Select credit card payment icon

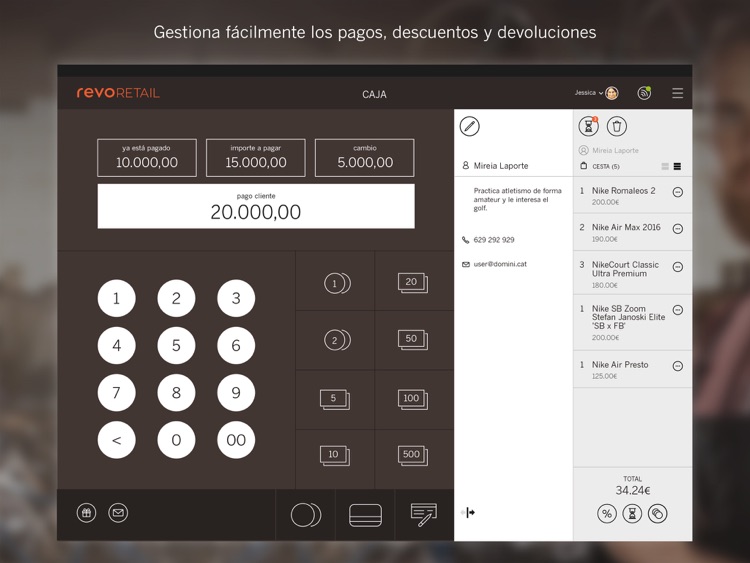365,515
